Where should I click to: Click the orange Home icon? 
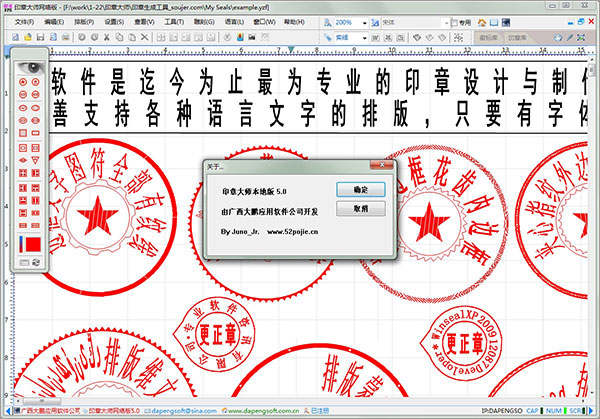(482, 23)
